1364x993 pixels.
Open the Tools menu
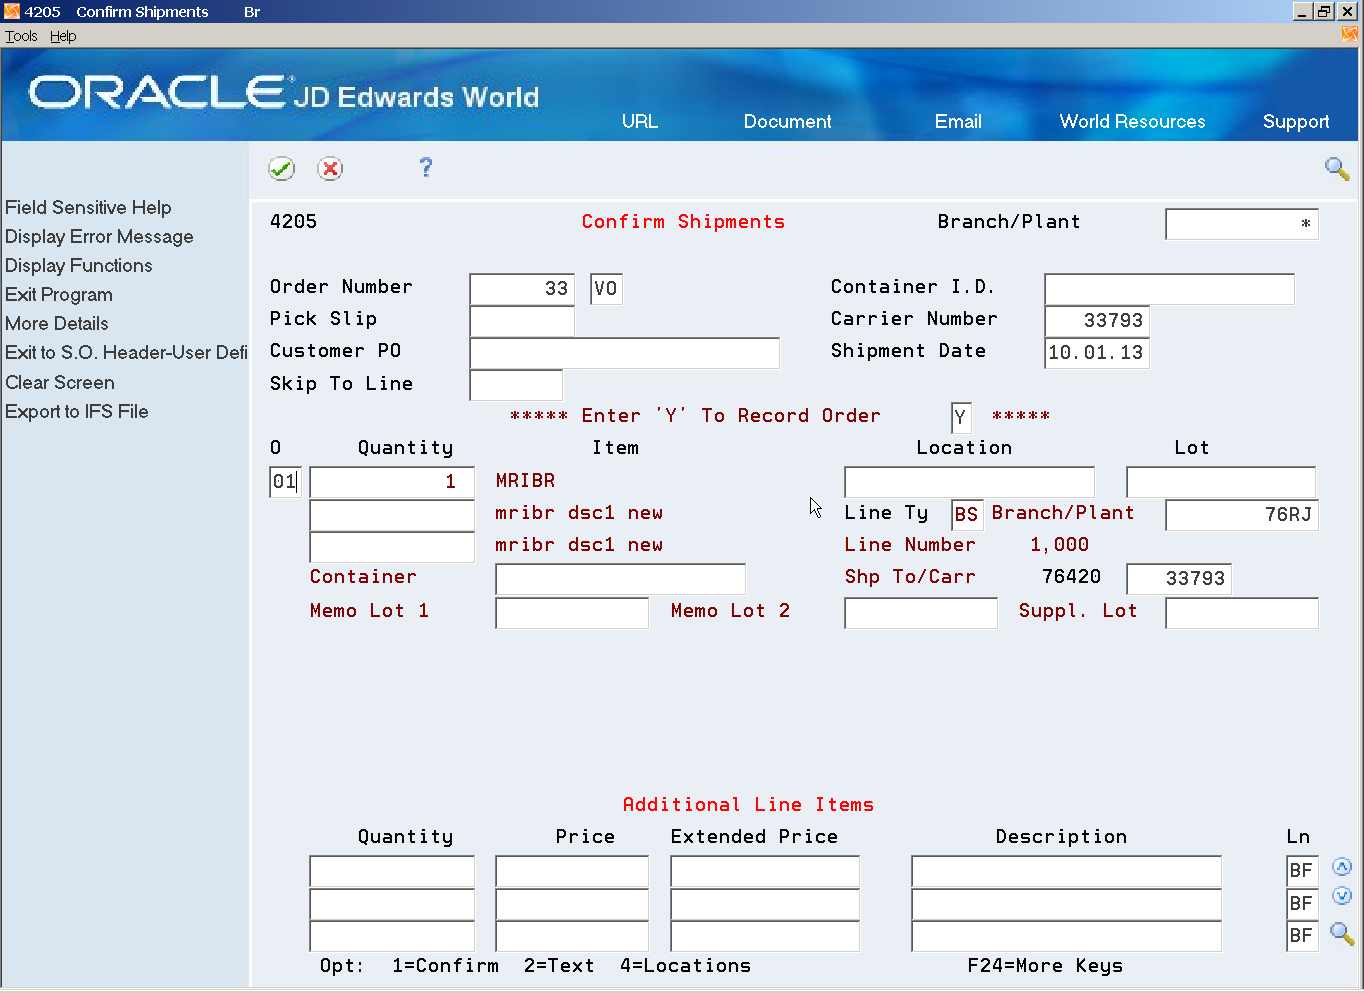click(x=21, y=36)
